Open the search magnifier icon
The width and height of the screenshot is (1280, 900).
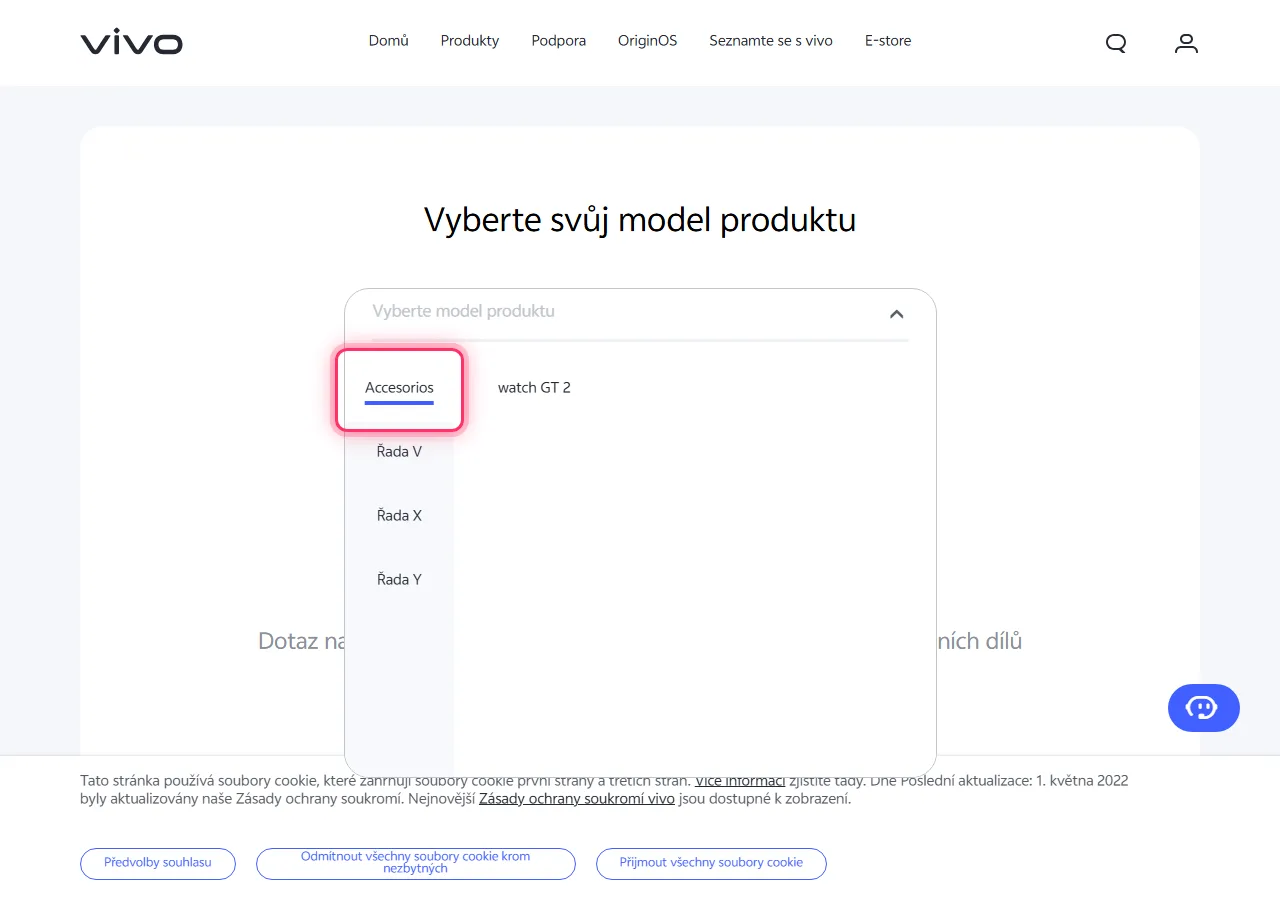(x=1116, y=43)
